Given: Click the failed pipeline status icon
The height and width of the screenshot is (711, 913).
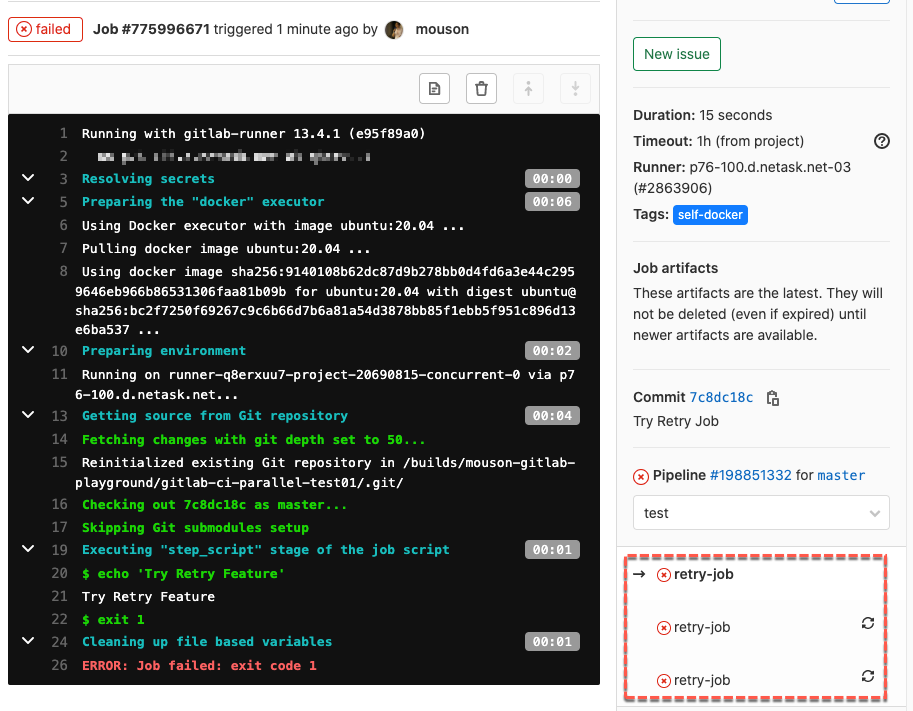Looking at the screenshot, I should point(640,477).
